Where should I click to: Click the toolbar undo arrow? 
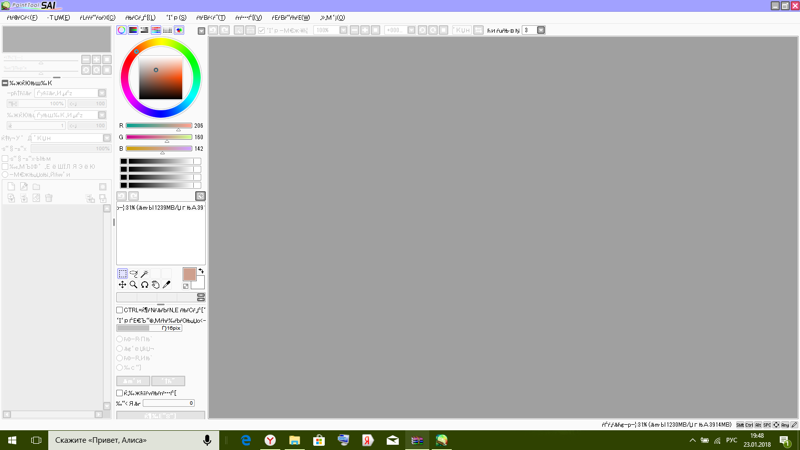tap(213, 30)
